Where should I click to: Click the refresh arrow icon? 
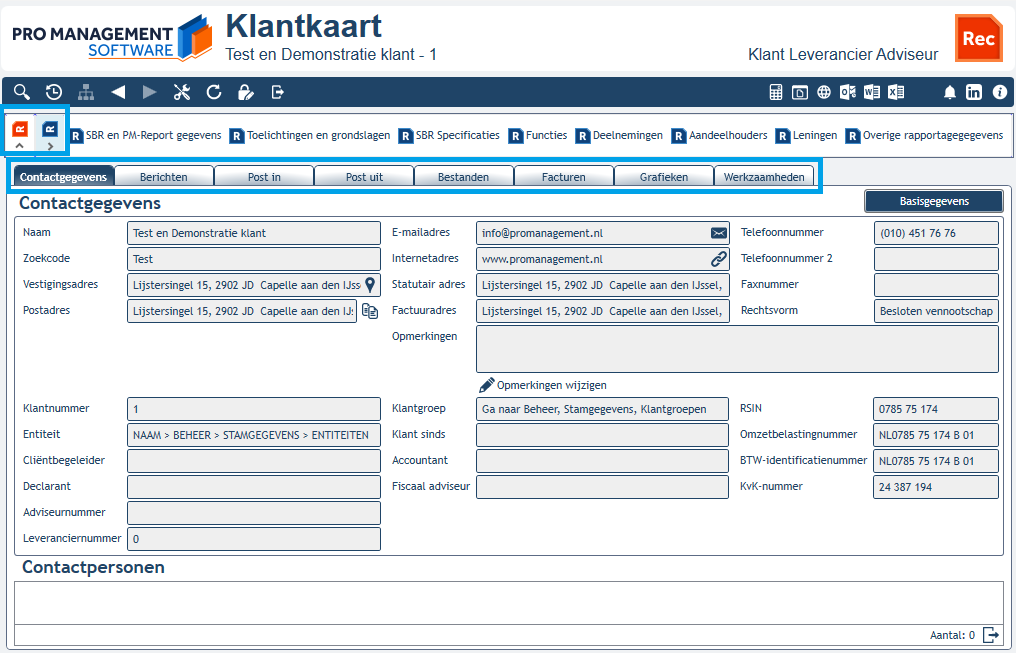[214, 92]
